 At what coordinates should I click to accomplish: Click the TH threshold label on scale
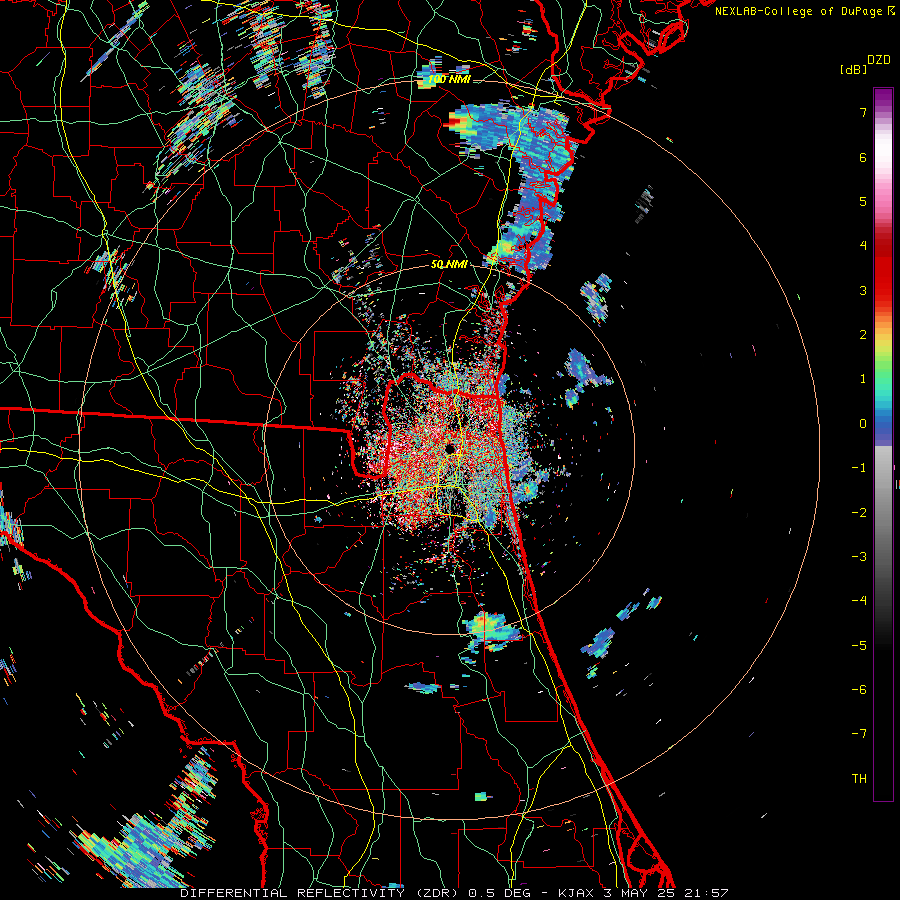859,779
